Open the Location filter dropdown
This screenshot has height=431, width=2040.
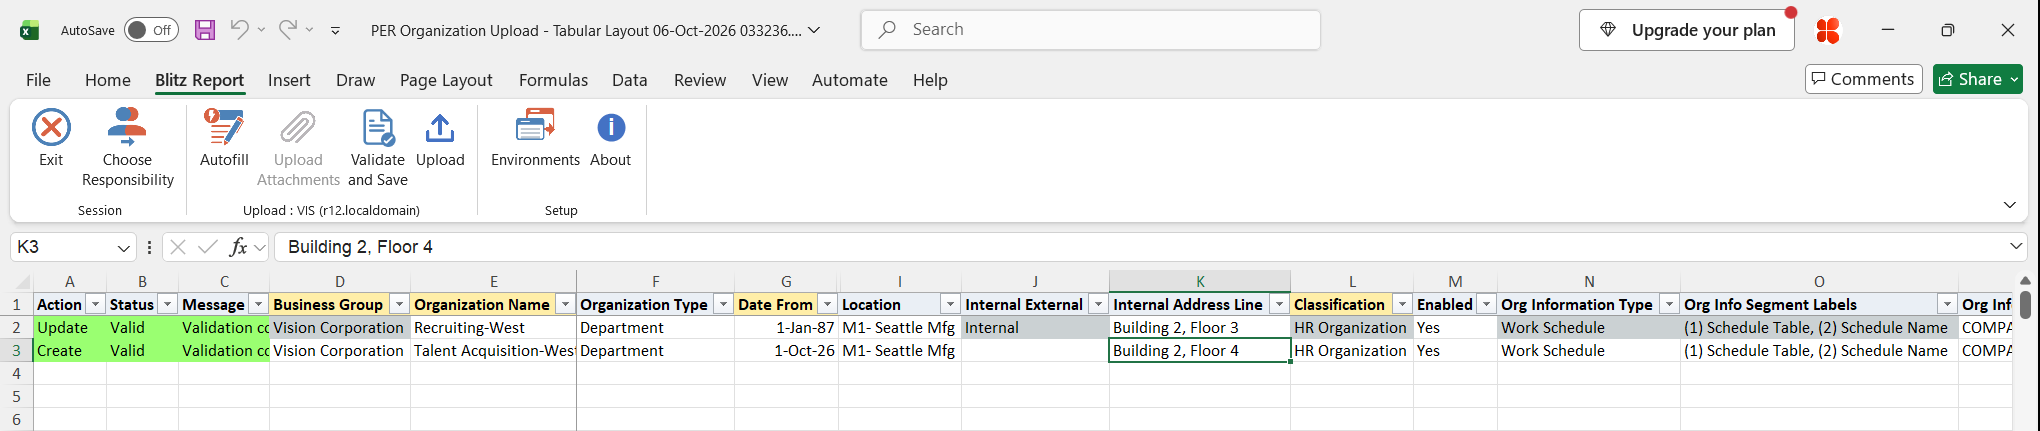point(950,304)
